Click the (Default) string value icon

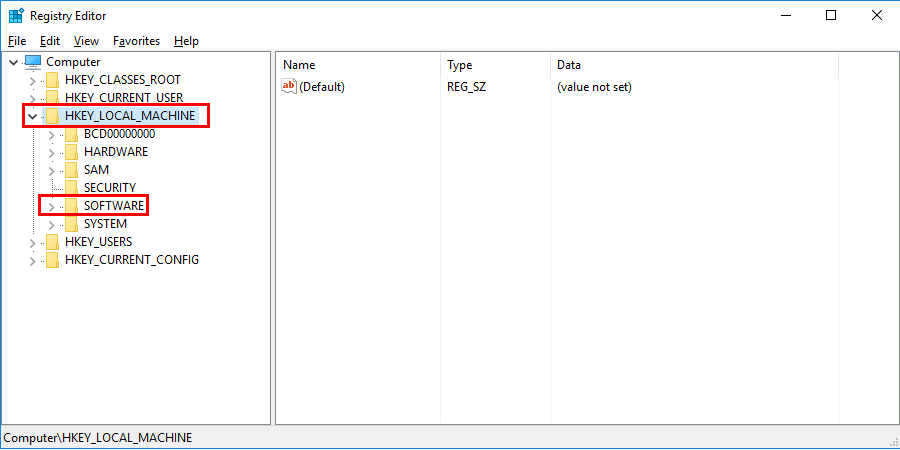point(289,87)
